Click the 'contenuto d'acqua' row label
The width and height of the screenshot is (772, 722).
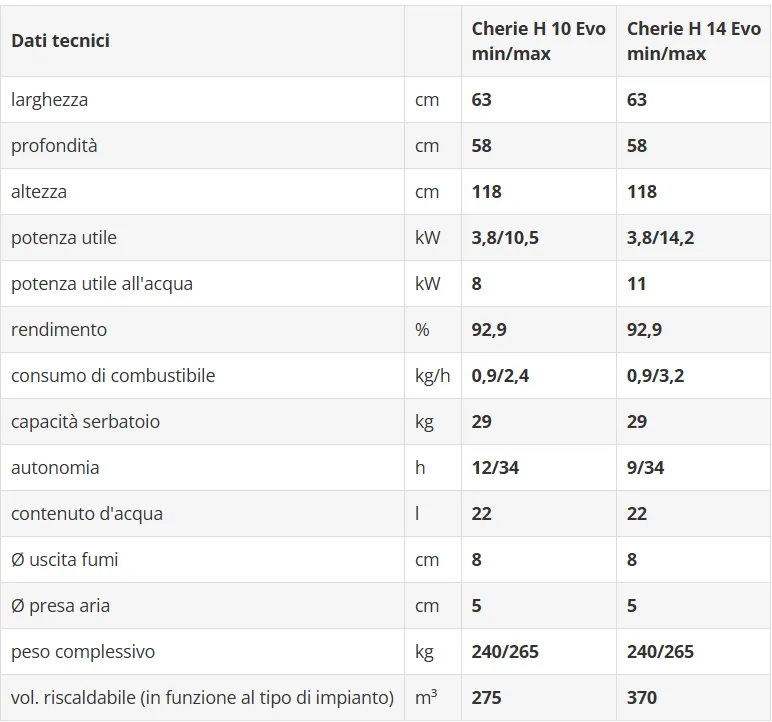(x=87, y=514)
